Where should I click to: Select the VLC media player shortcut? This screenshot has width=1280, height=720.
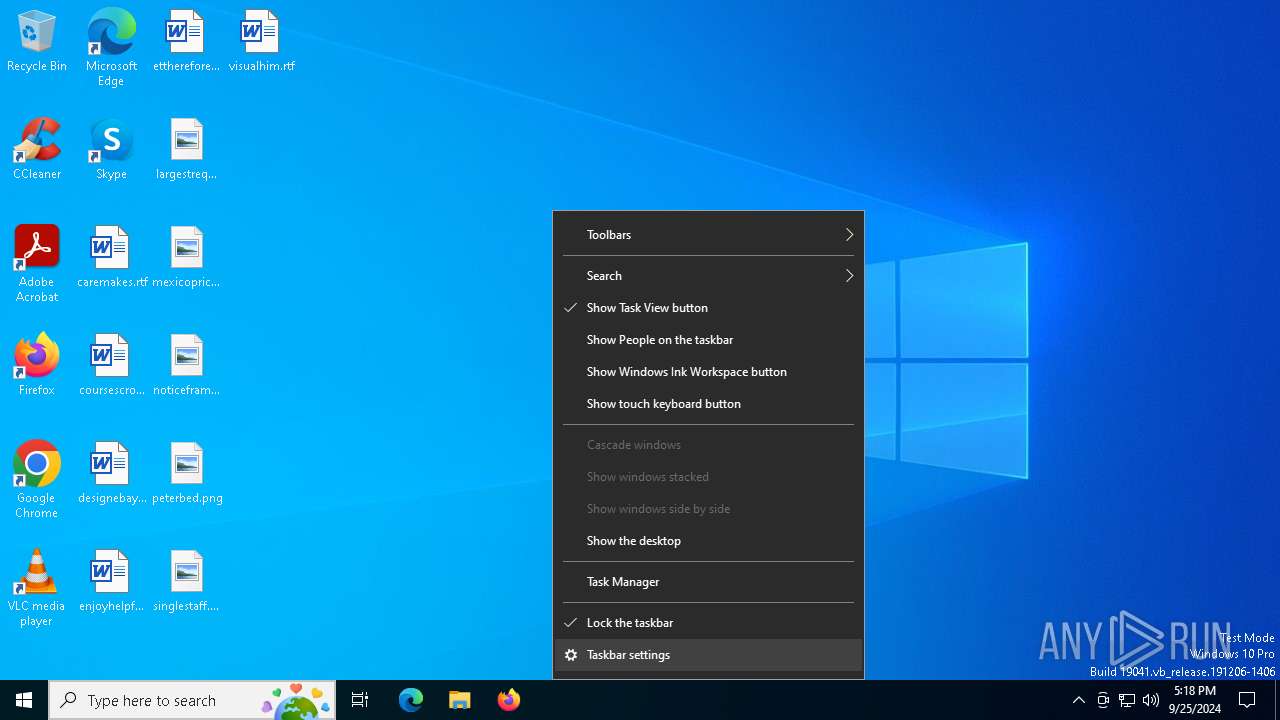(x=37, y=587)
